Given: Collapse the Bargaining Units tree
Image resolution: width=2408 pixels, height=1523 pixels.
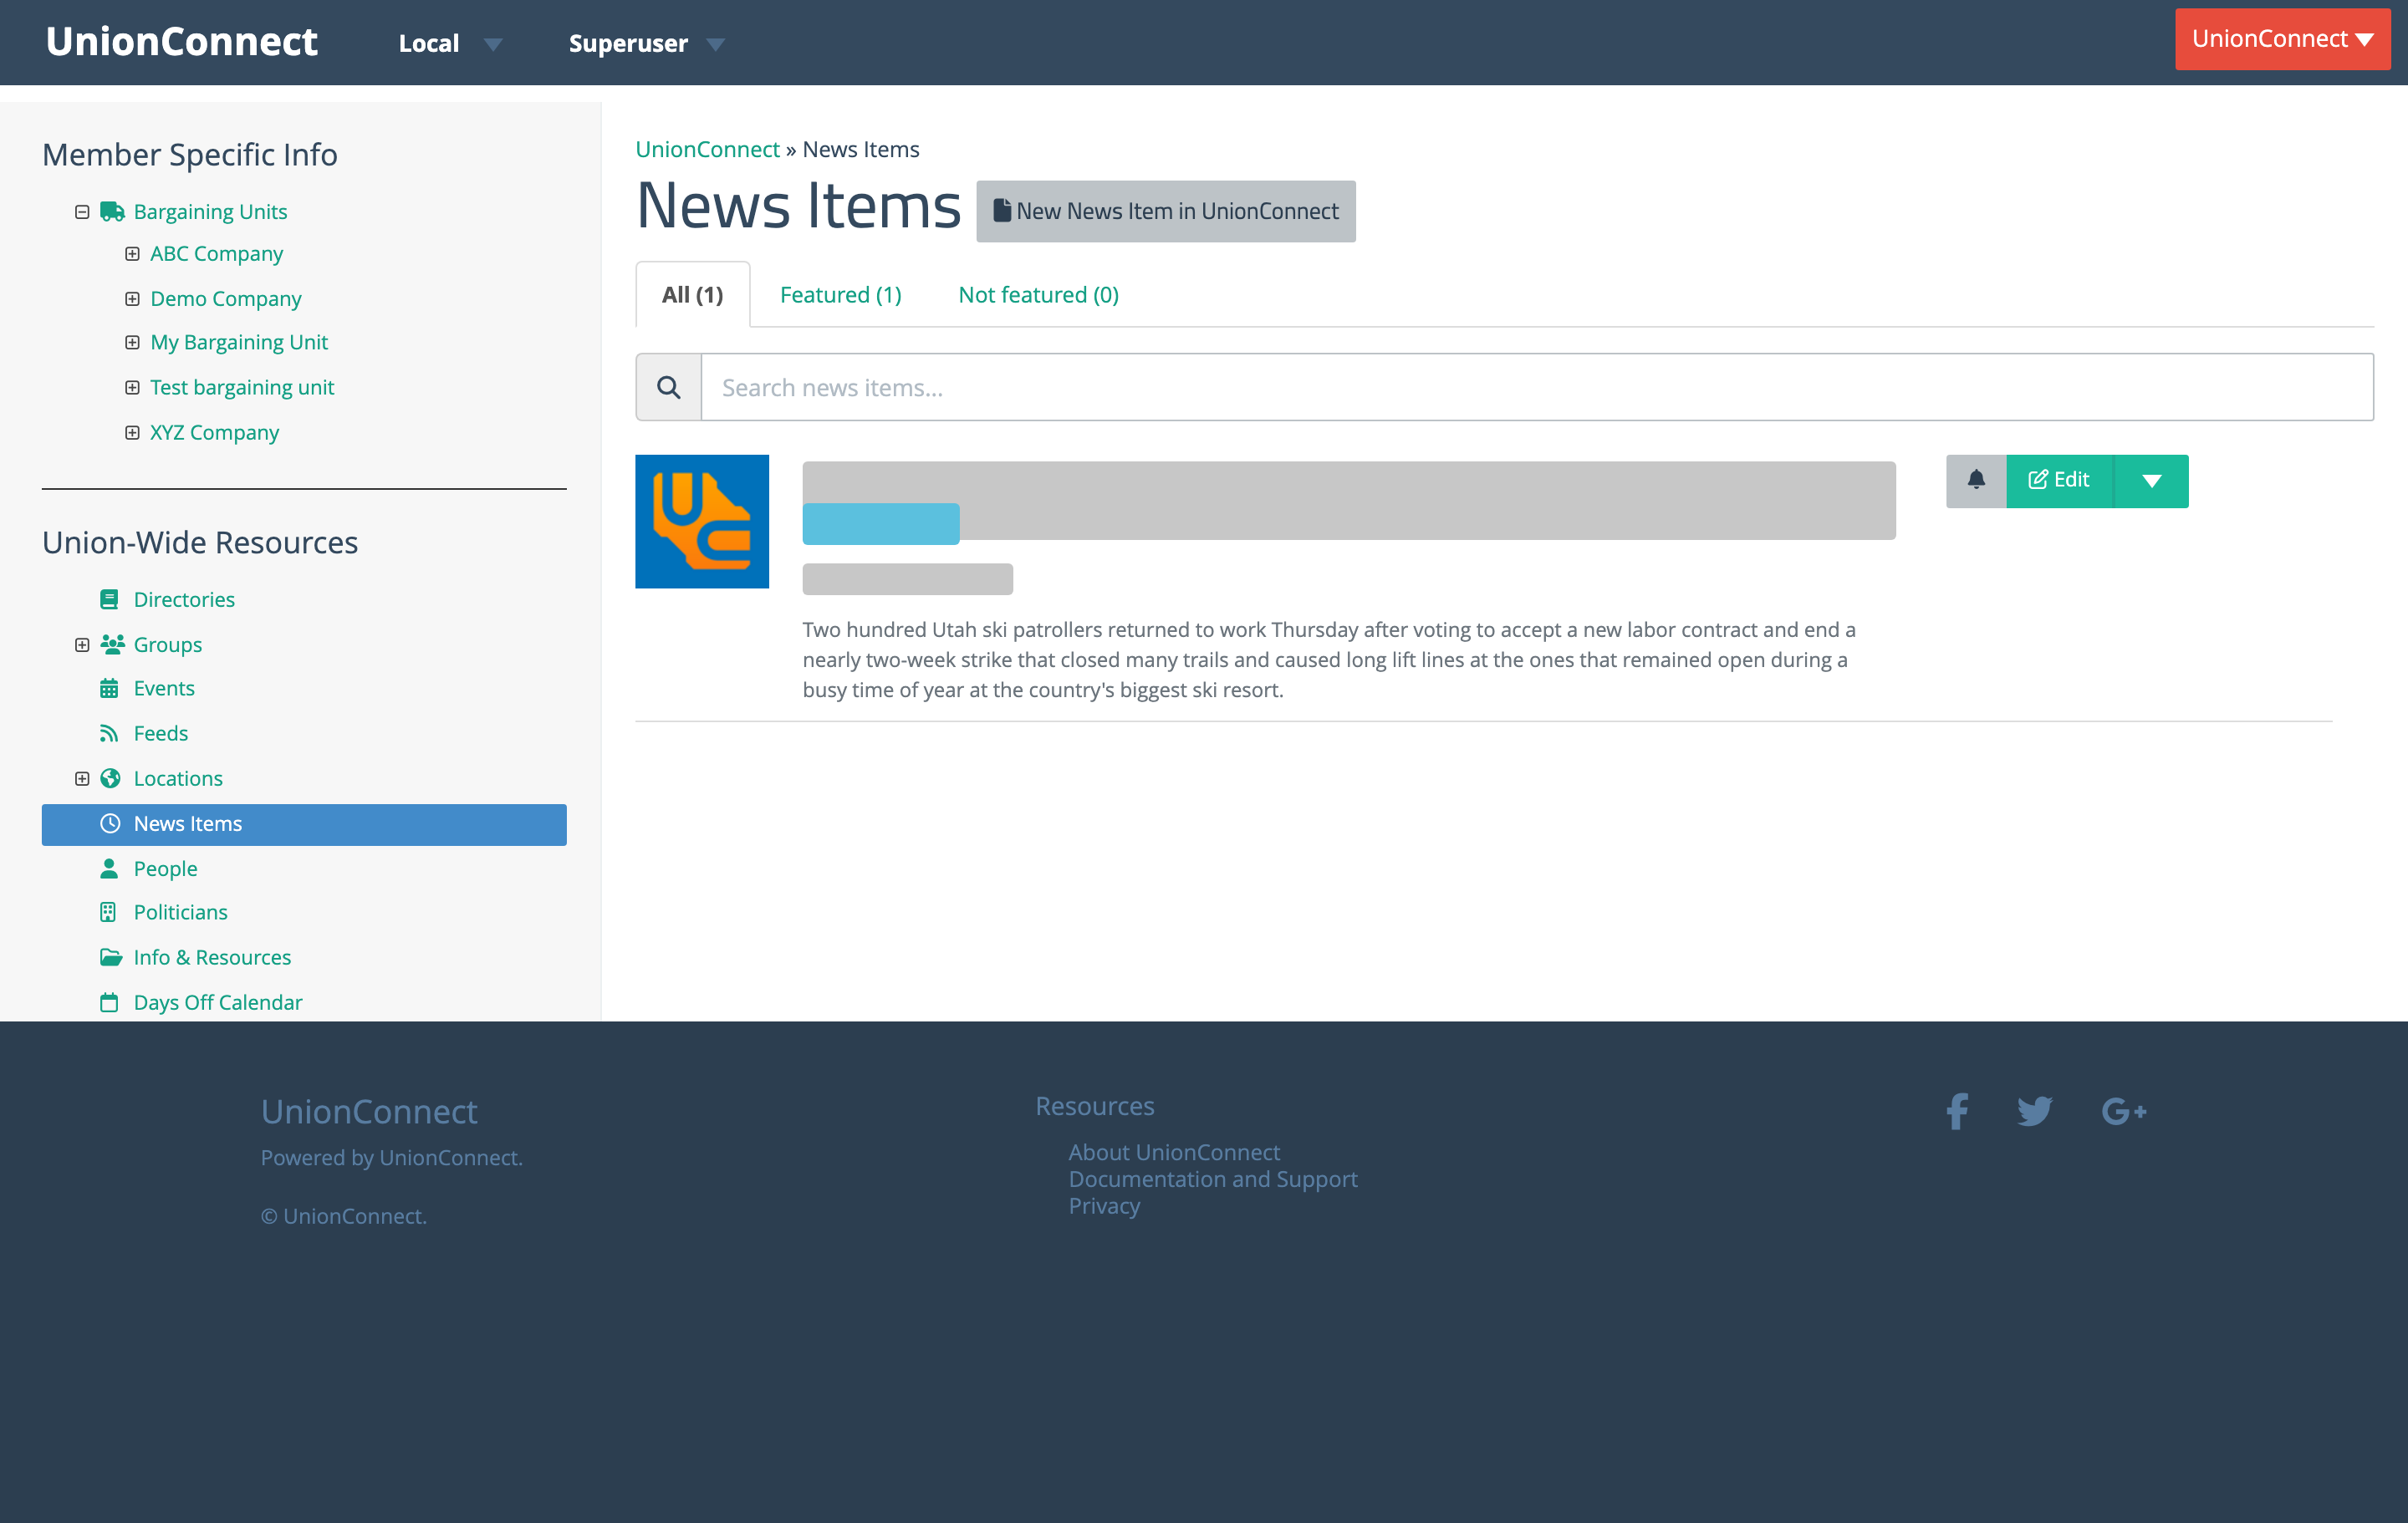Looking at the screenshot, I should [x=82, y=212].
